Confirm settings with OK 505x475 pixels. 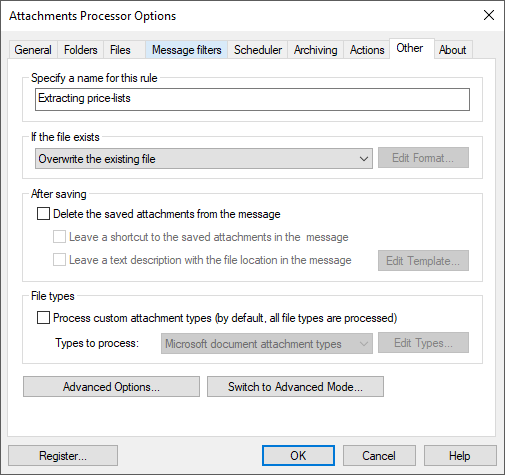point(298,456)
